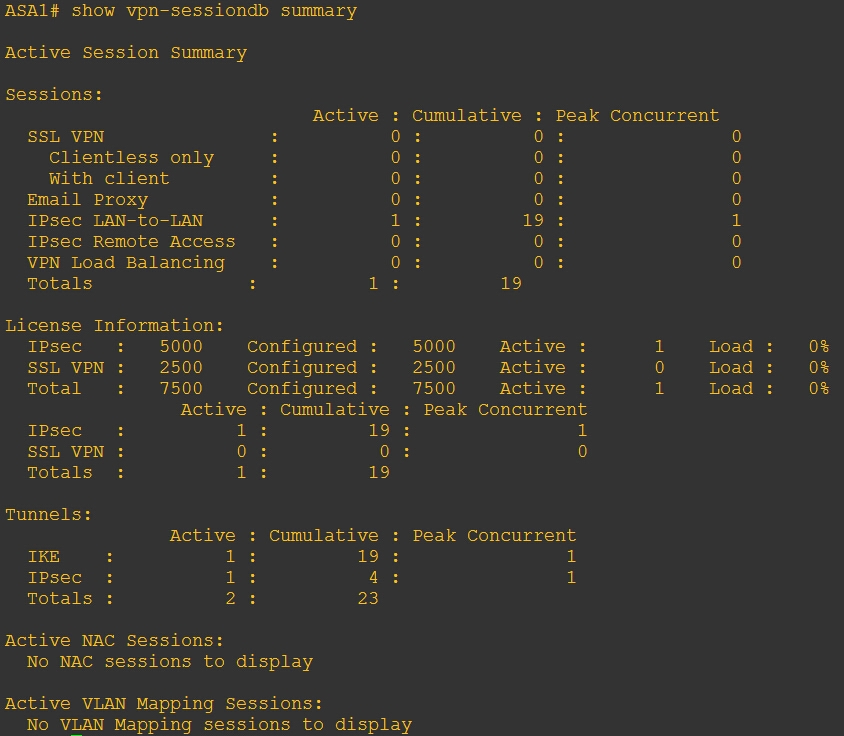Click the command 'show vpn-sessiondb summary'
The height and width of the screenshot is (736, 844).
click(214, 11)
